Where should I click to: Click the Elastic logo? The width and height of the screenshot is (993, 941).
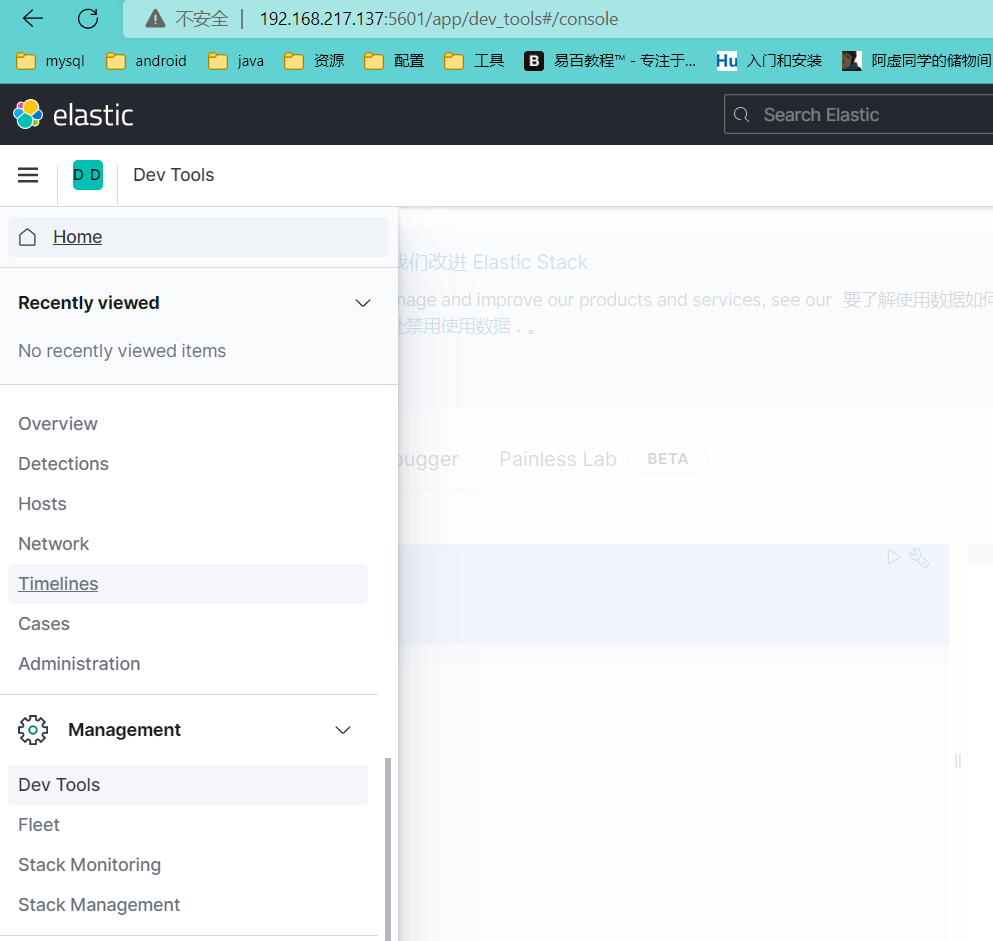73,115
